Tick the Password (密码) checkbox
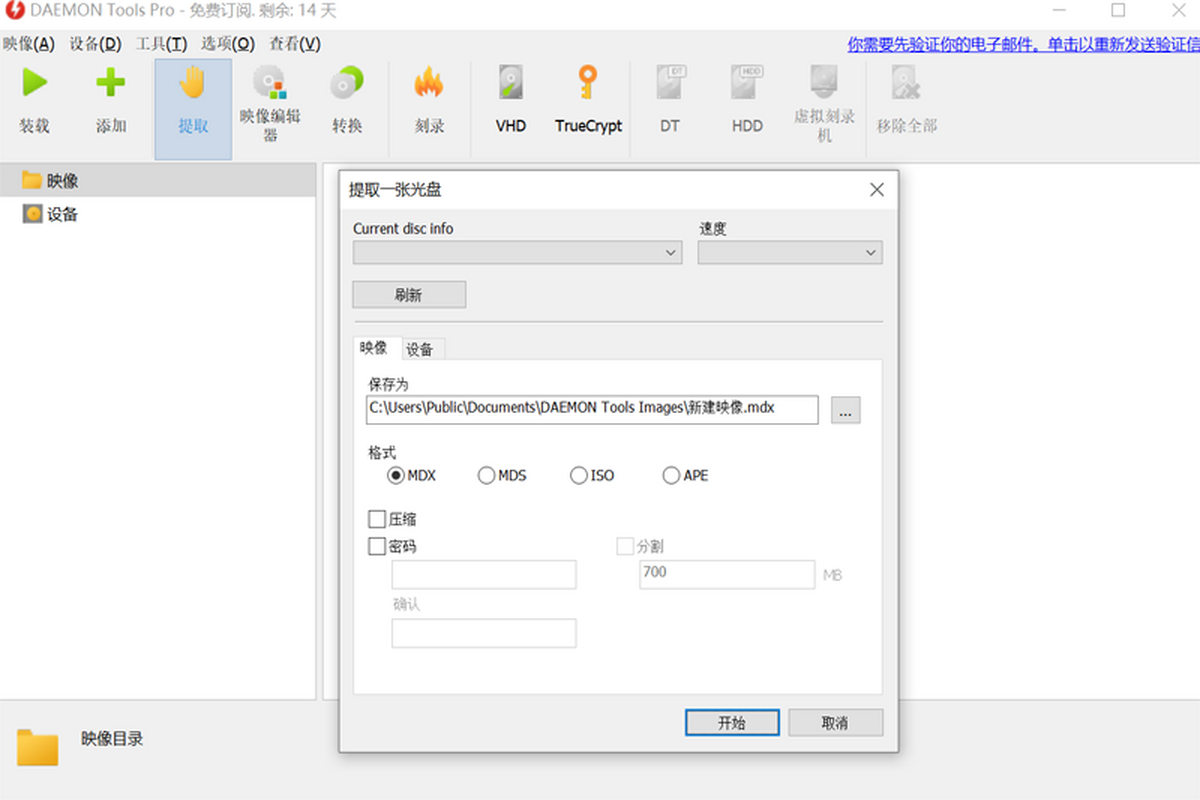Screen dimensions: 1200x800 pyautogui.click(x=377, y=546)
